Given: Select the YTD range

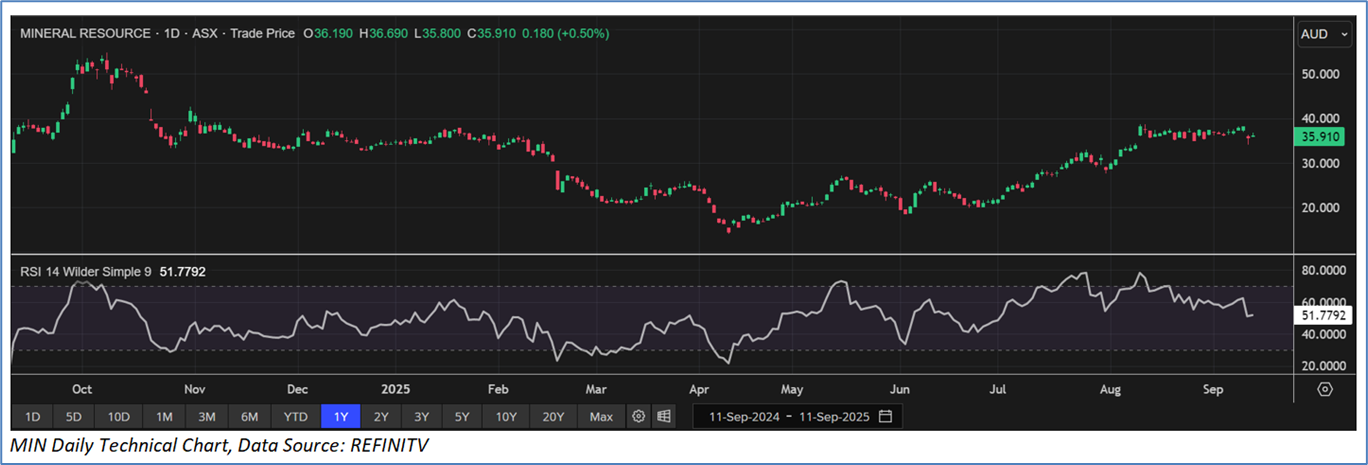Looking at the screenshot, I should click(295, 416).
